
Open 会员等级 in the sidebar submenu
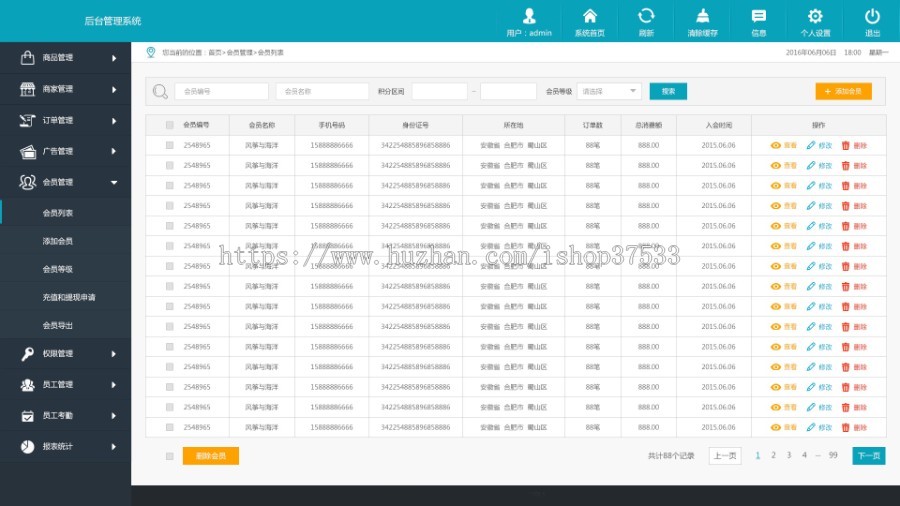[57, 269]
